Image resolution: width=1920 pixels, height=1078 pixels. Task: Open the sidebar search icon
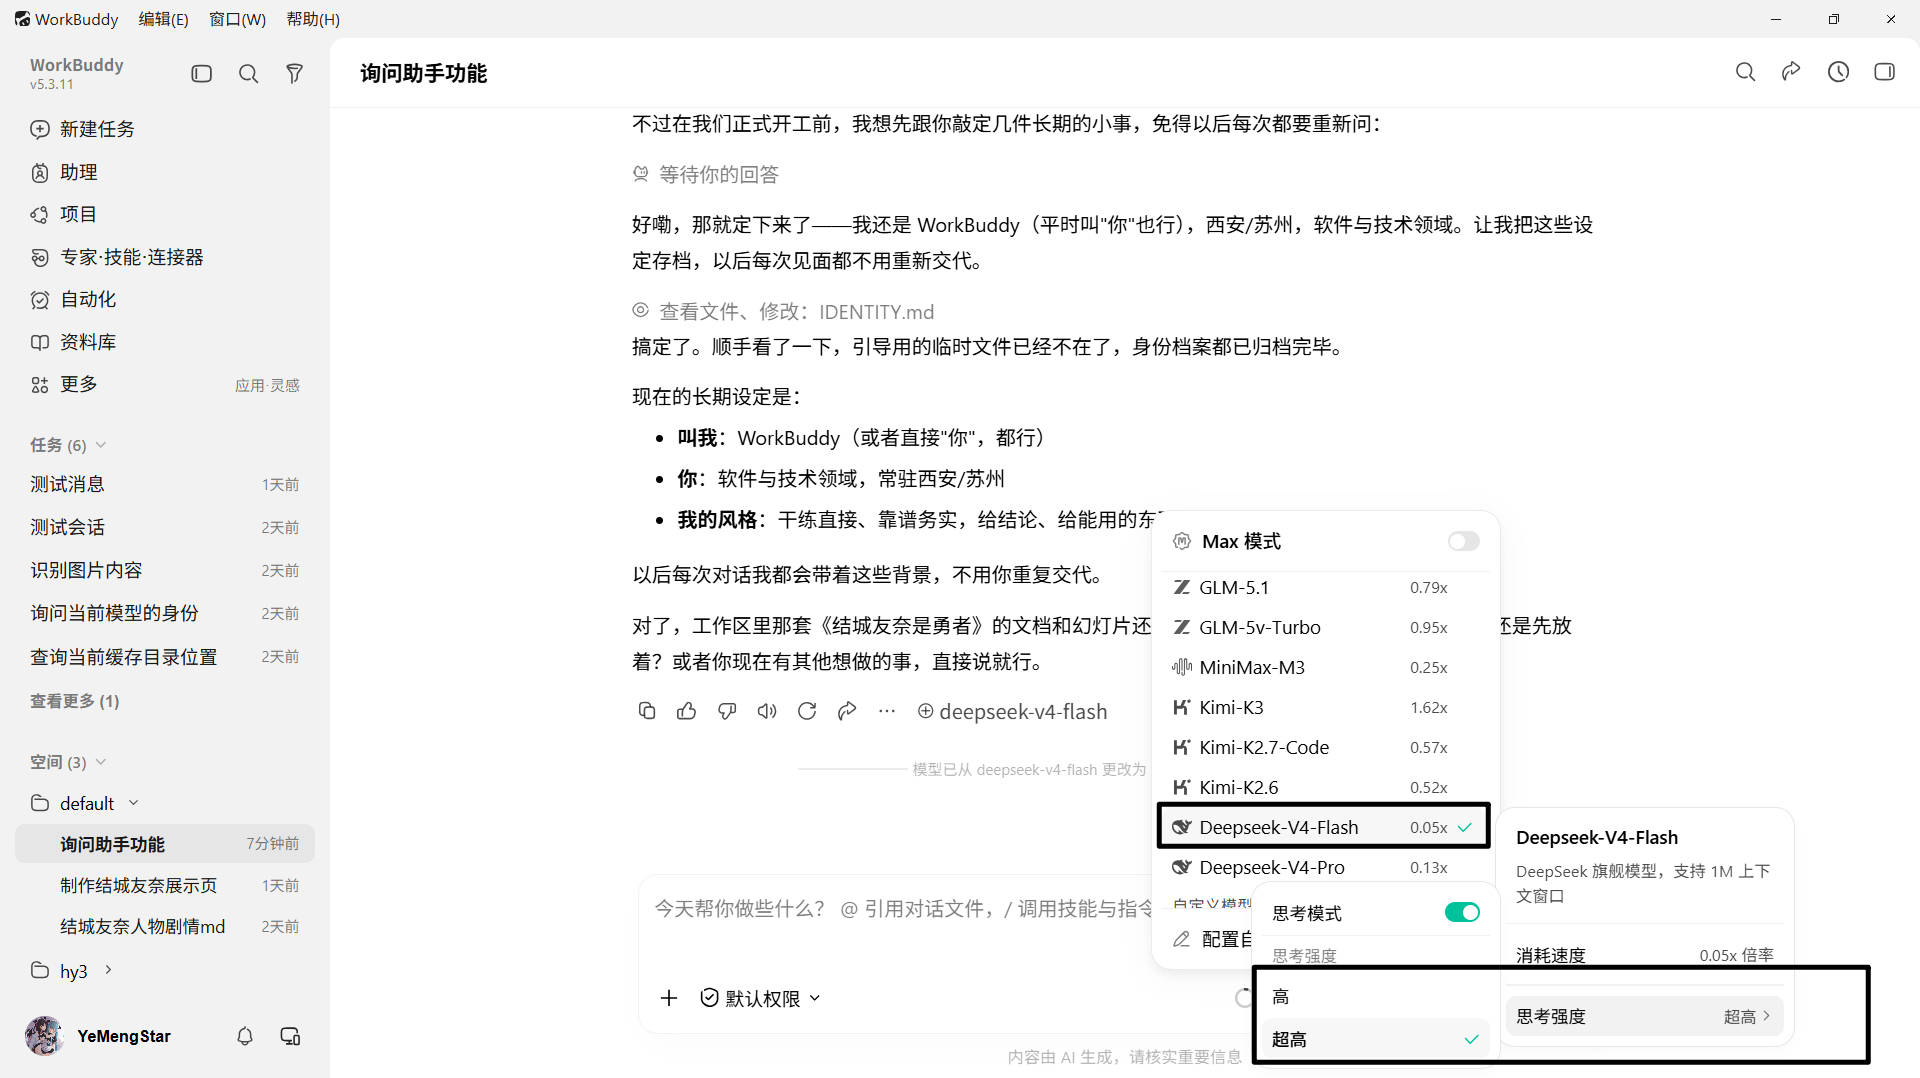click(248, 73)
